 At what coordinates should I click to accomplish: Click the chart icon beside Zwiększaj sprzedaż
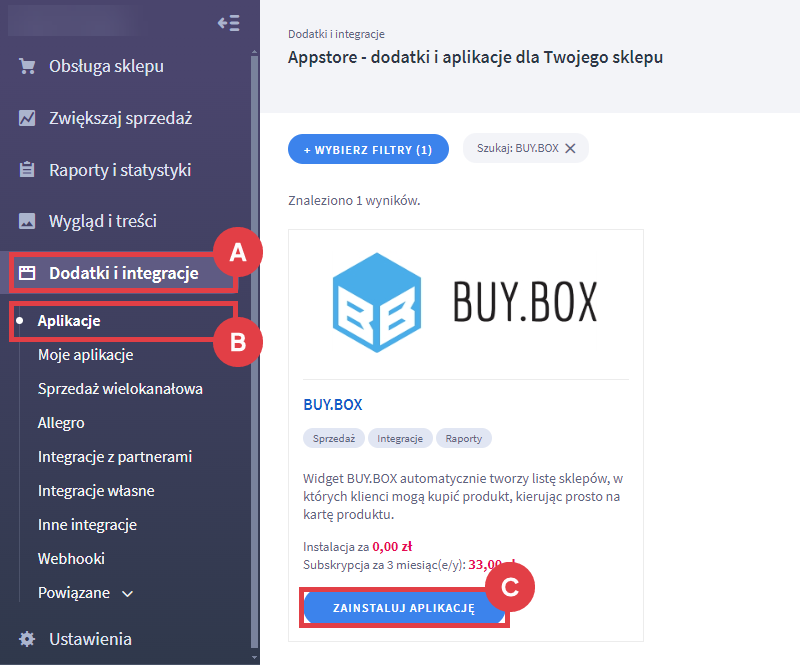[27, 118]
